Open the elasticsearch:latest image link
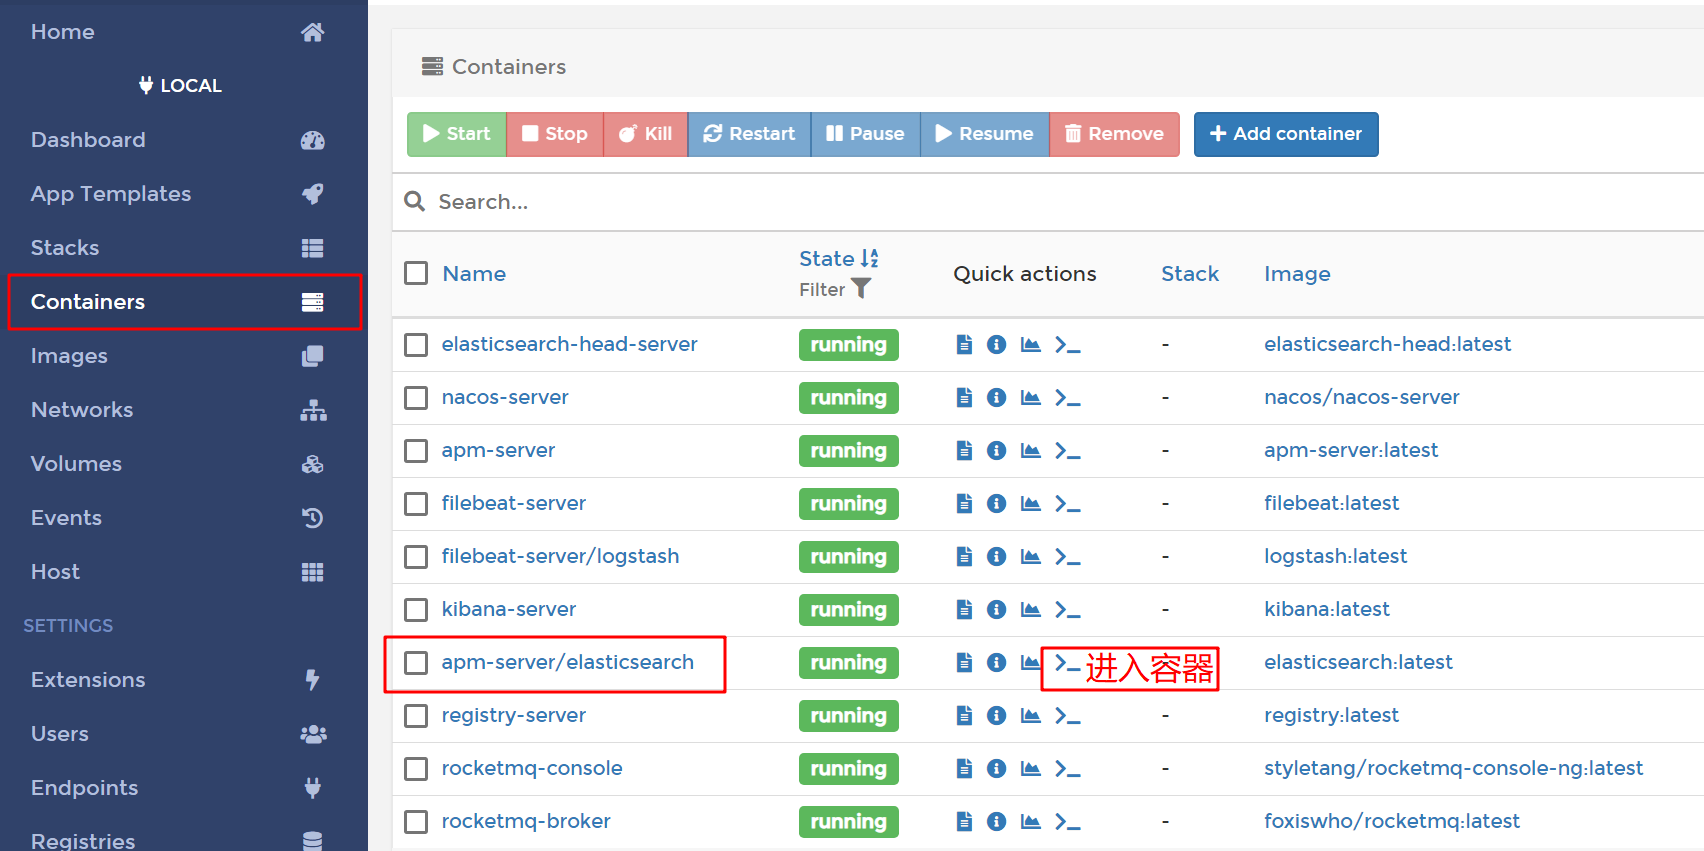 [1358, 662]
